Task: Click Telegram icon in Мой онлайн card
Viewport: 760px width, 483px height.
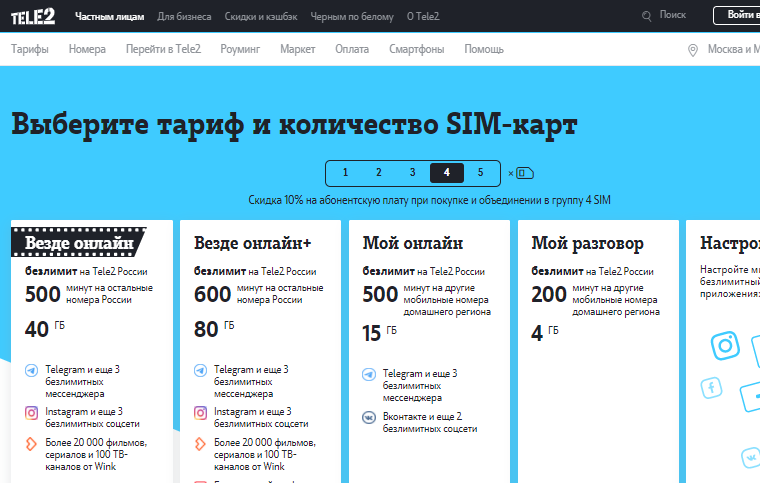Action: point(369,374)
